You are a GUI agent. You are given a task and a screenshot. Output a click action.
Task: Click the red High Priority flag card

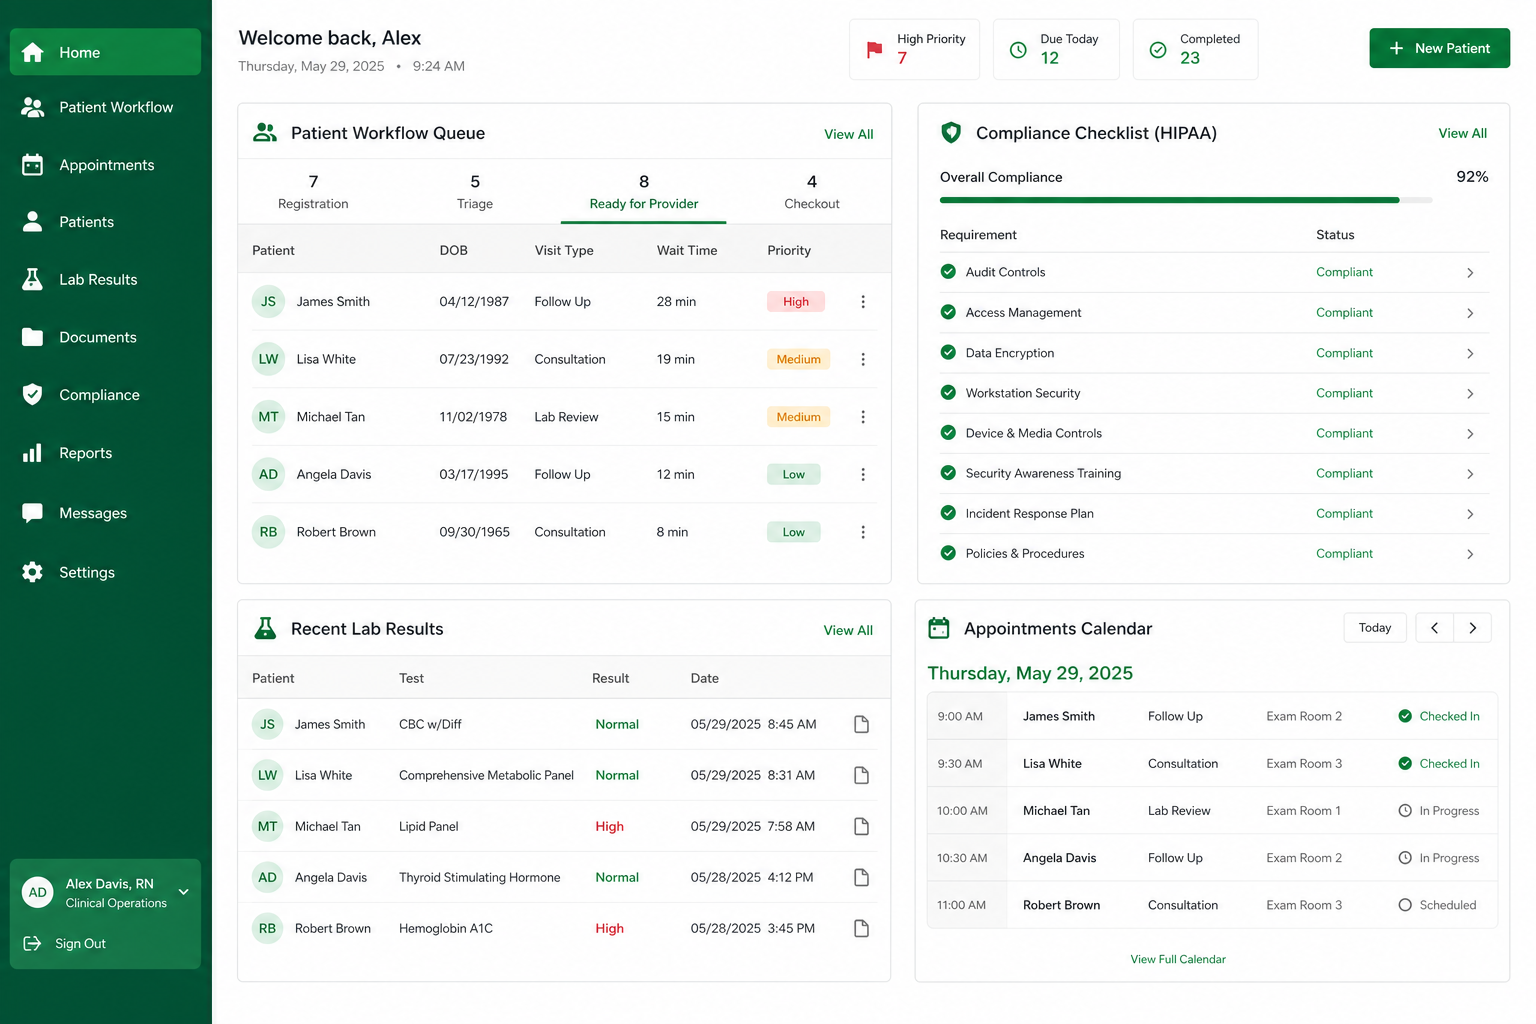pyautogui.click(x=914, y=49)
